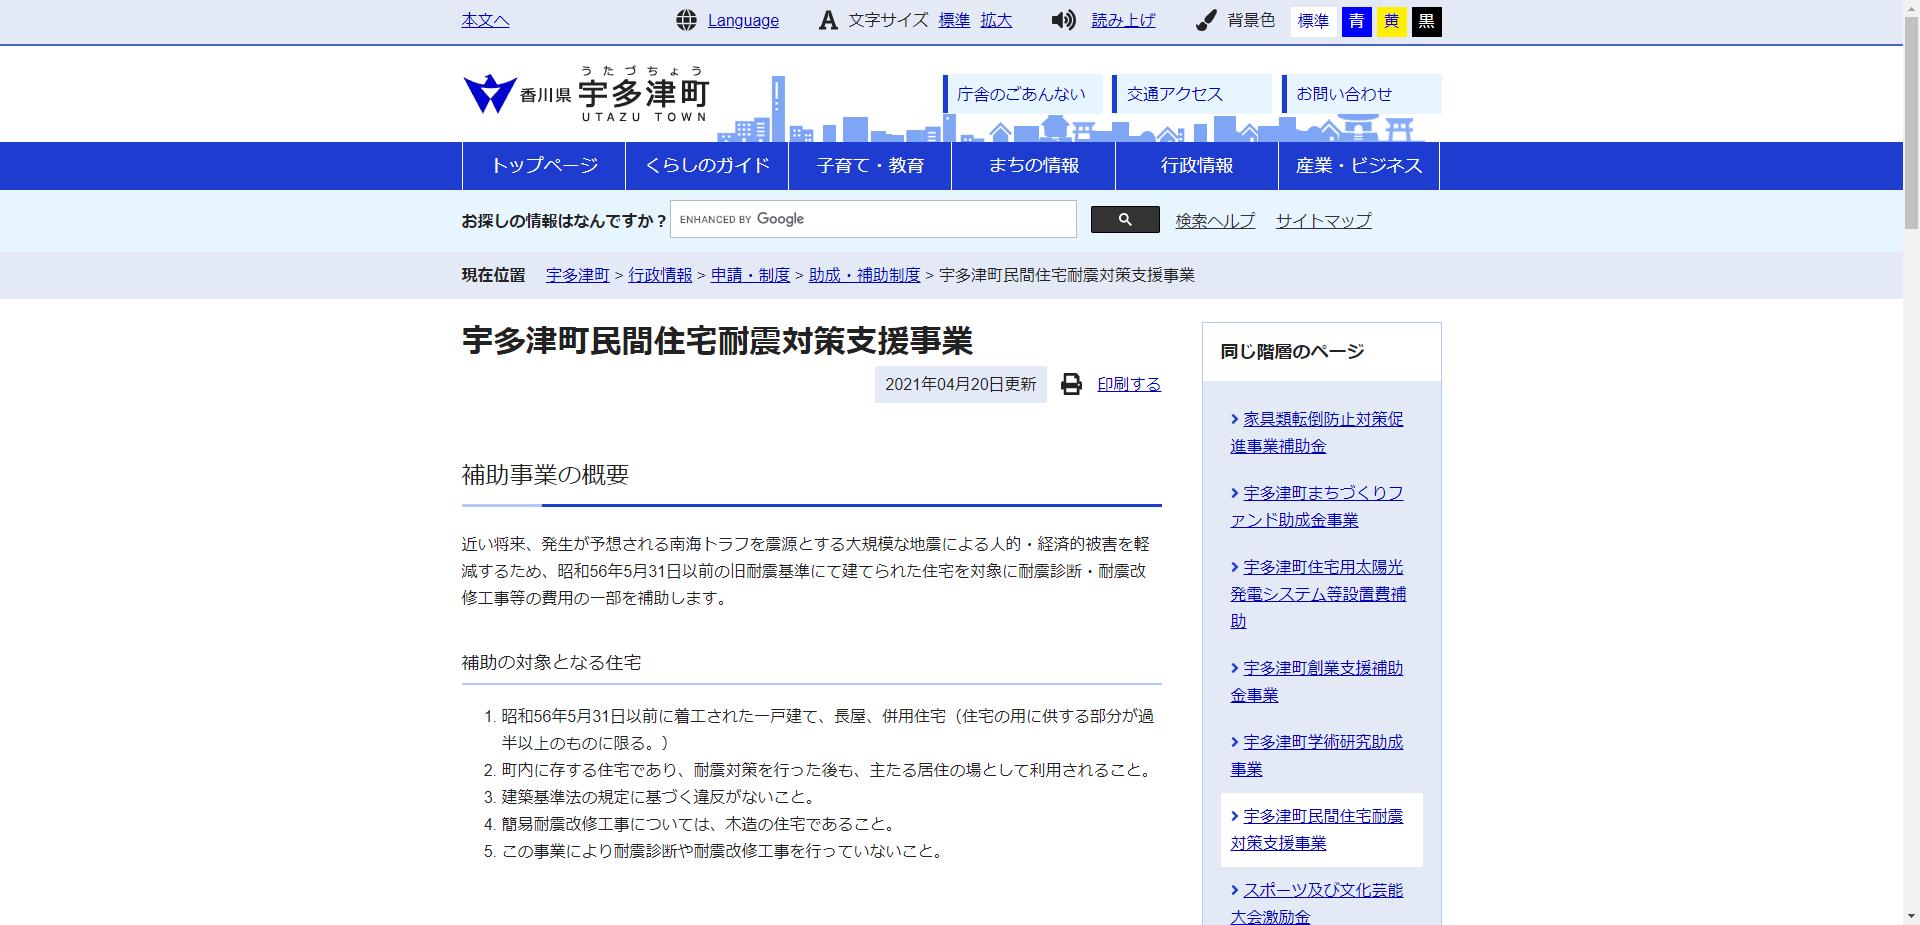This screenshot has width=1920, height=925.
Task: Switch background color to 黒
Action: point(1428,21)
